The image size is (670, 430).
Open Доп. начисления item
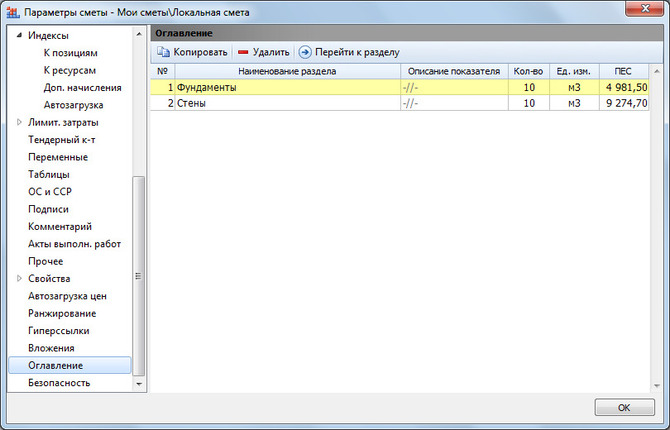(82, 88)
